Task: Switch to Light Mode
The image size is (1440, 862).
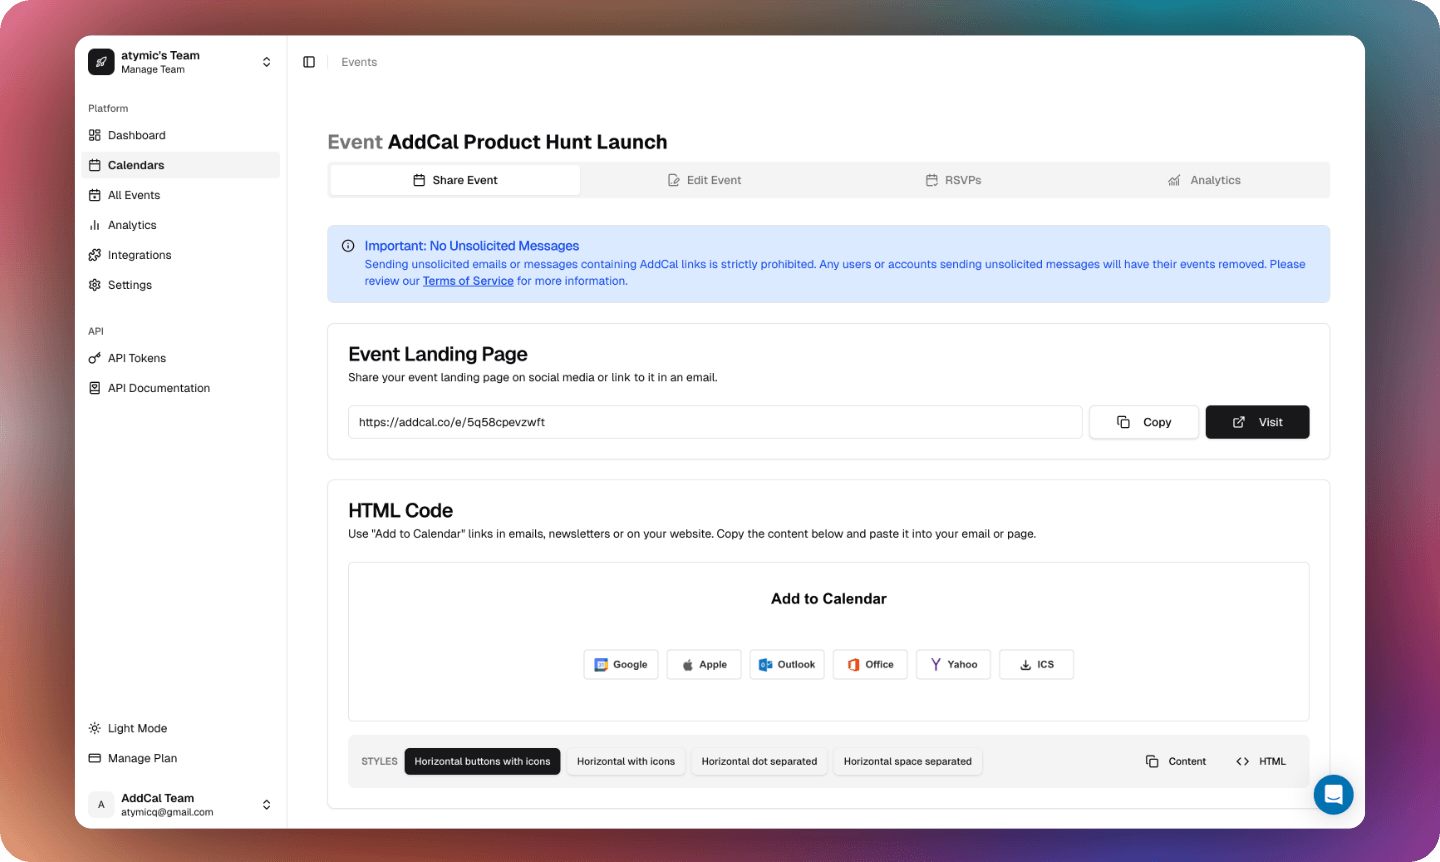Action: click(x=181, y=728)
